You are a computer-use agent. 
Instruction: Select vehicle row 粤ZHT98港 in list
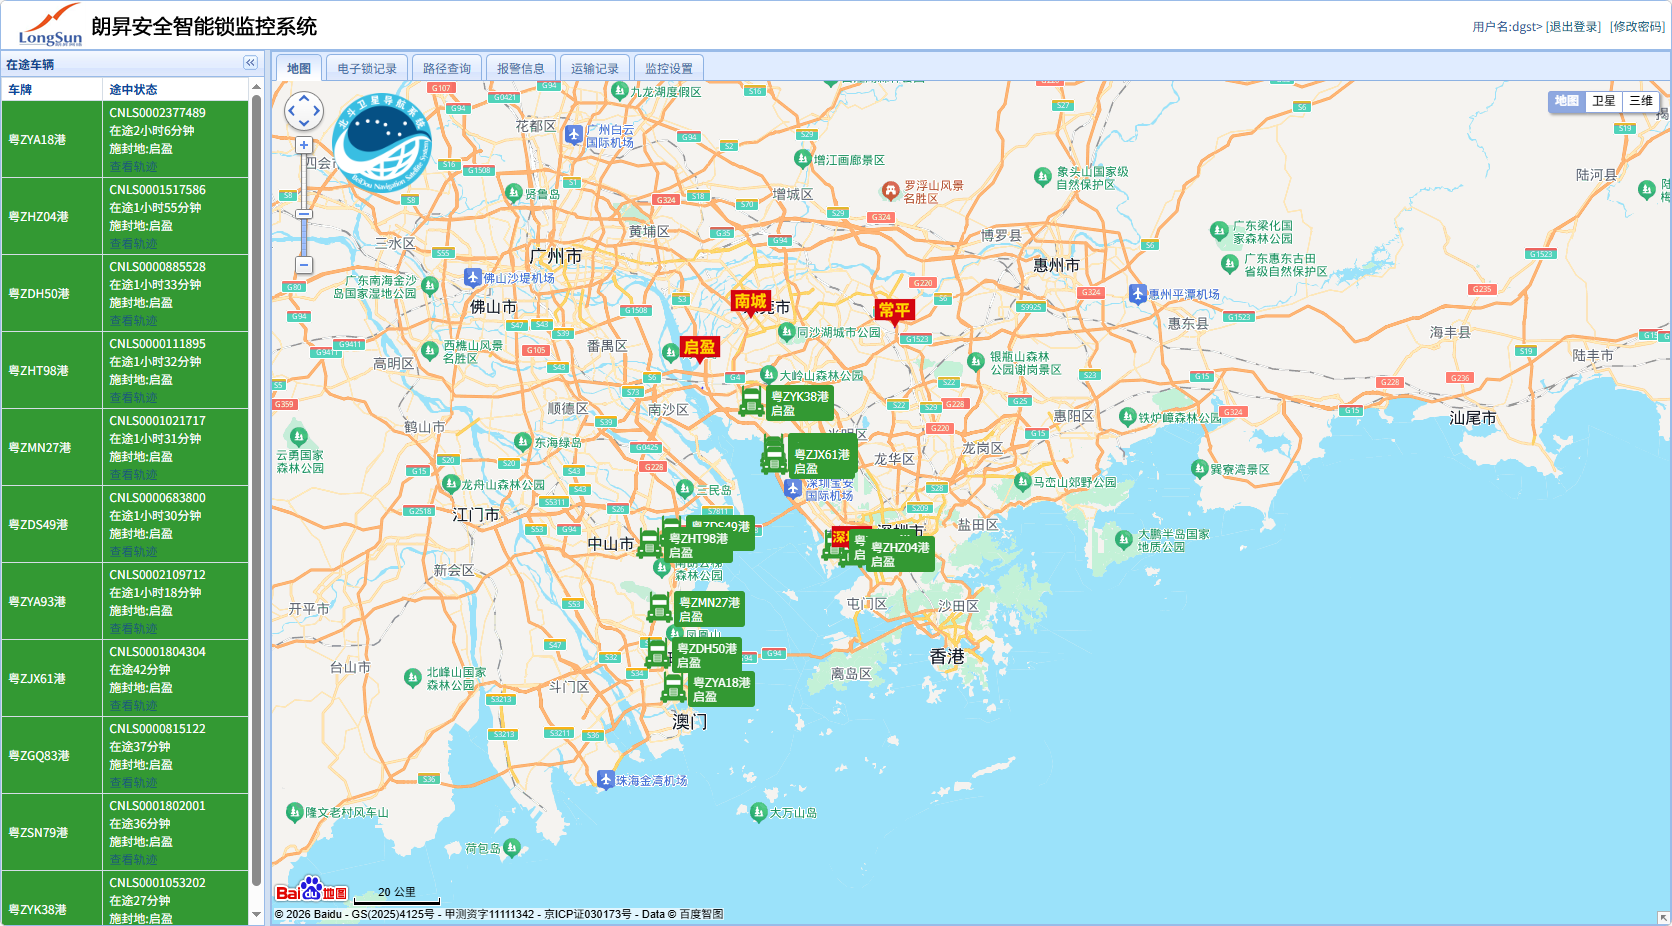pos(38,371)
